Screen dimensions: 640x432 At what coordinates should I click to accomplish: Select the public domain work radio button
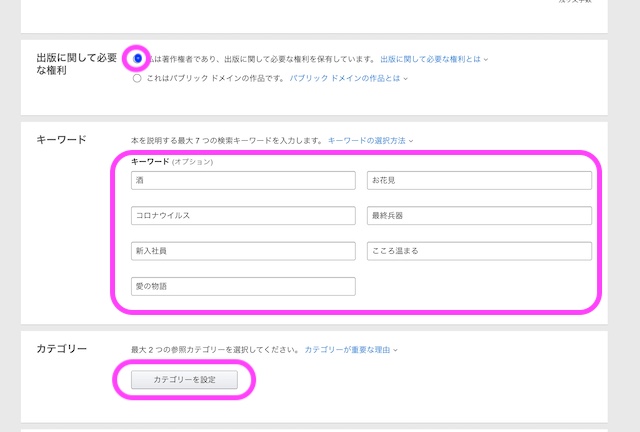137,77
